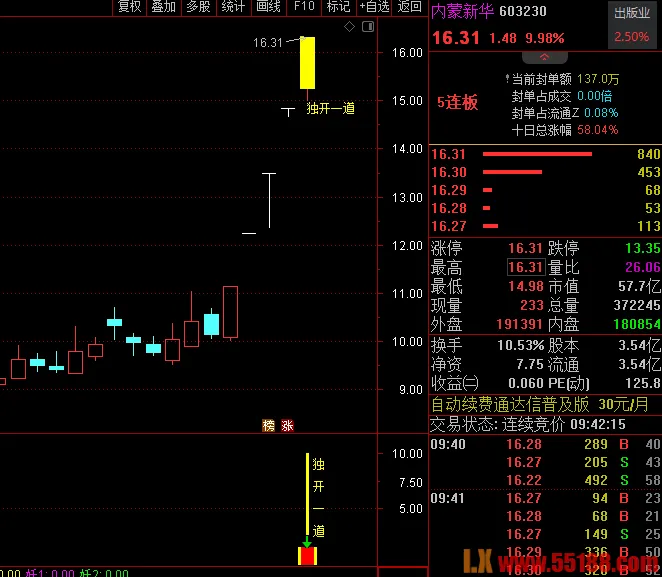Viewport: 662px width, 577px height.
Task: Open the 出版业 sector badge
Action: tap(632, 24)
